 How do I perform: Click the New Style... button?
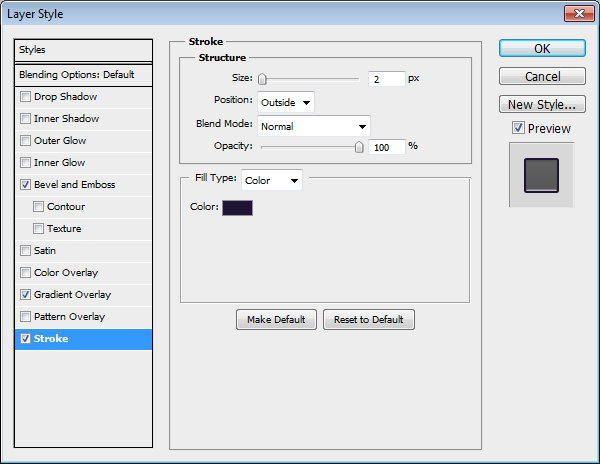[x=542, y=104]
